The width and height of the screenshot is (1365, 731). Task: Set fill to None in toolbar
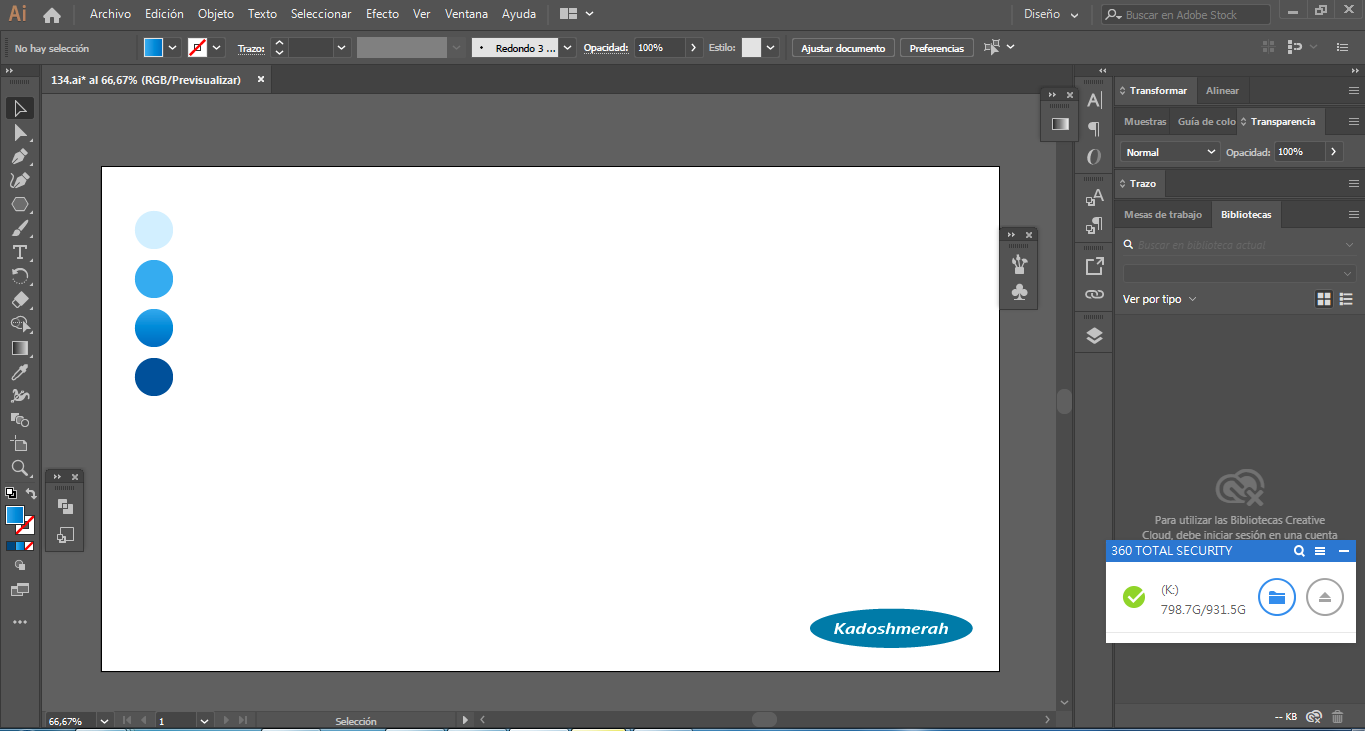click(30, 546)
